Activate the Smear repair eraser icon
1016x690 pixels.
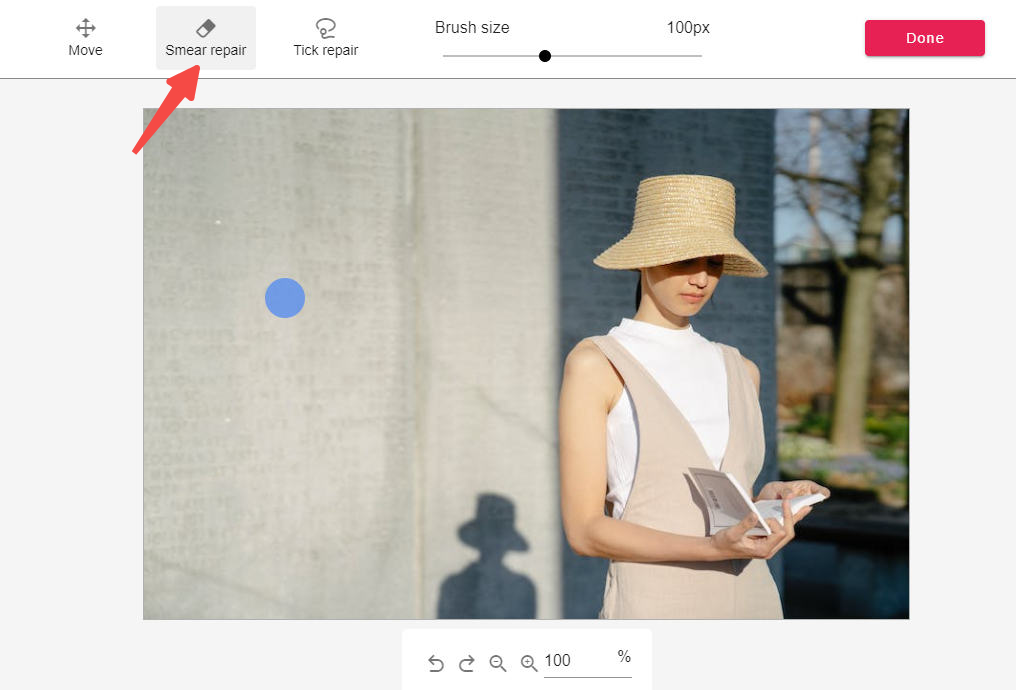click(x=205, y=28)
